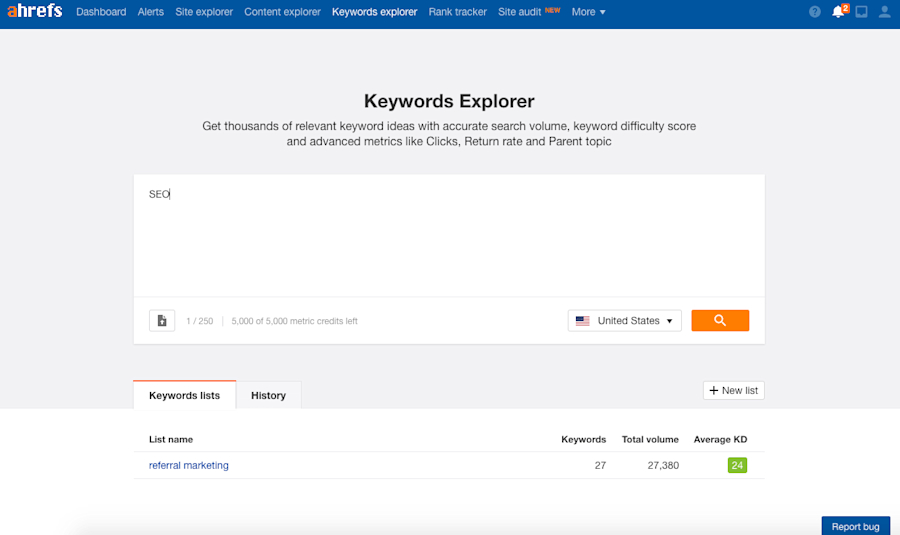Open Site audit in the top bar

pyautogui.click(x=520, y=12)
